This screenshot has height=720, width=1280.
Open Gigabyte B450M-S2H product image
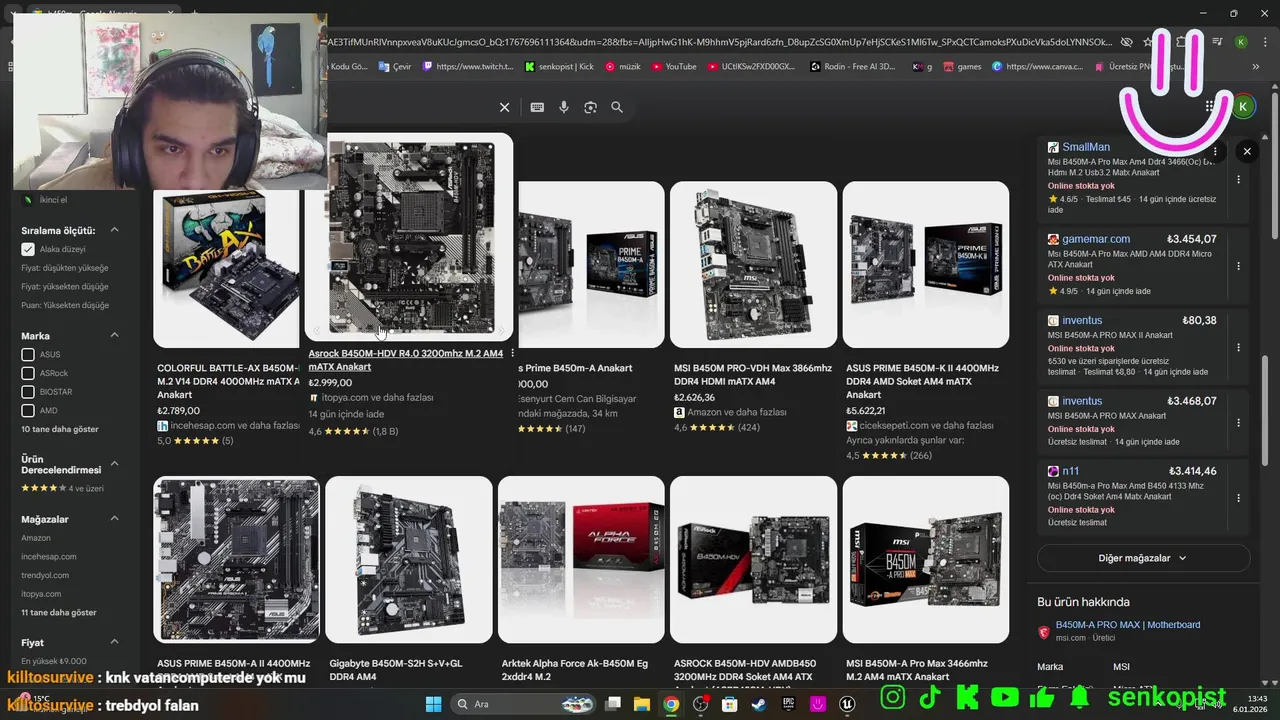(408, 559)
